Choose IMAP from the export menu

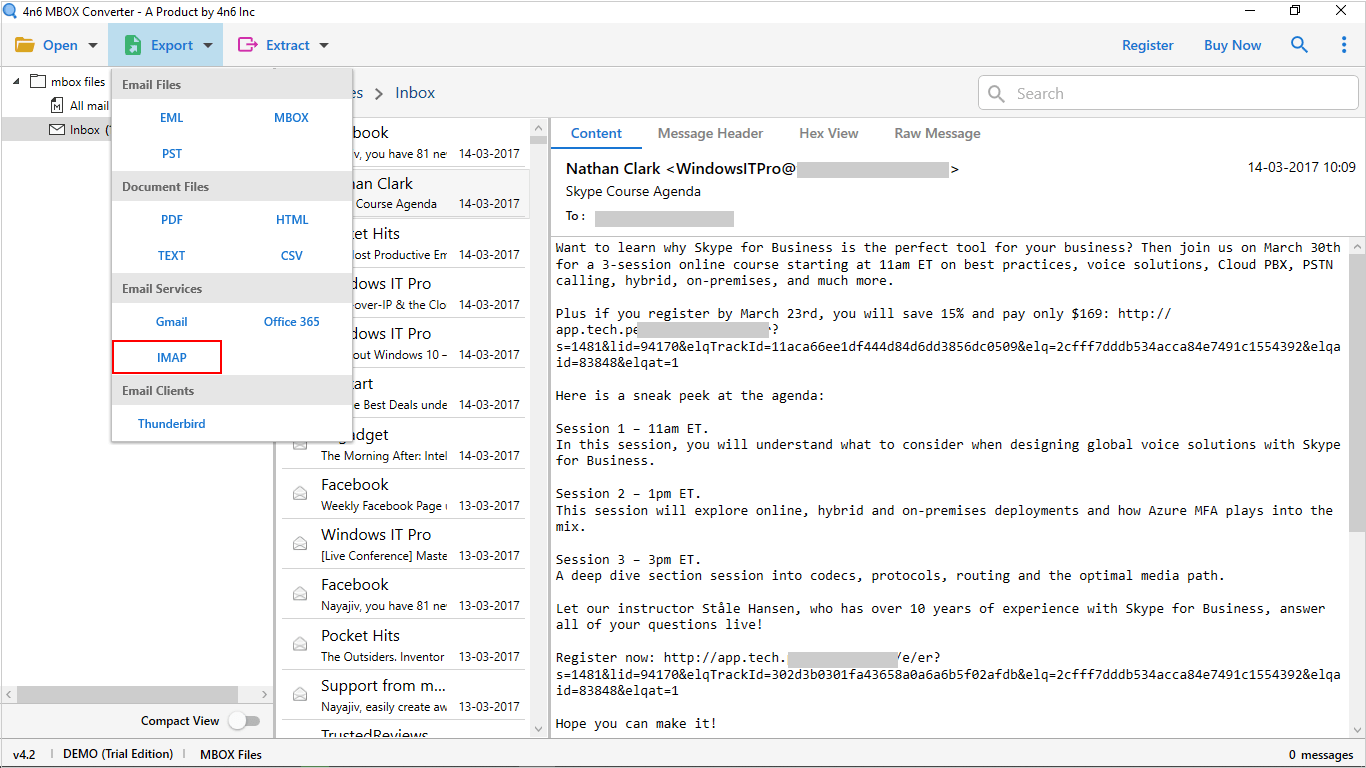(171, 357)
